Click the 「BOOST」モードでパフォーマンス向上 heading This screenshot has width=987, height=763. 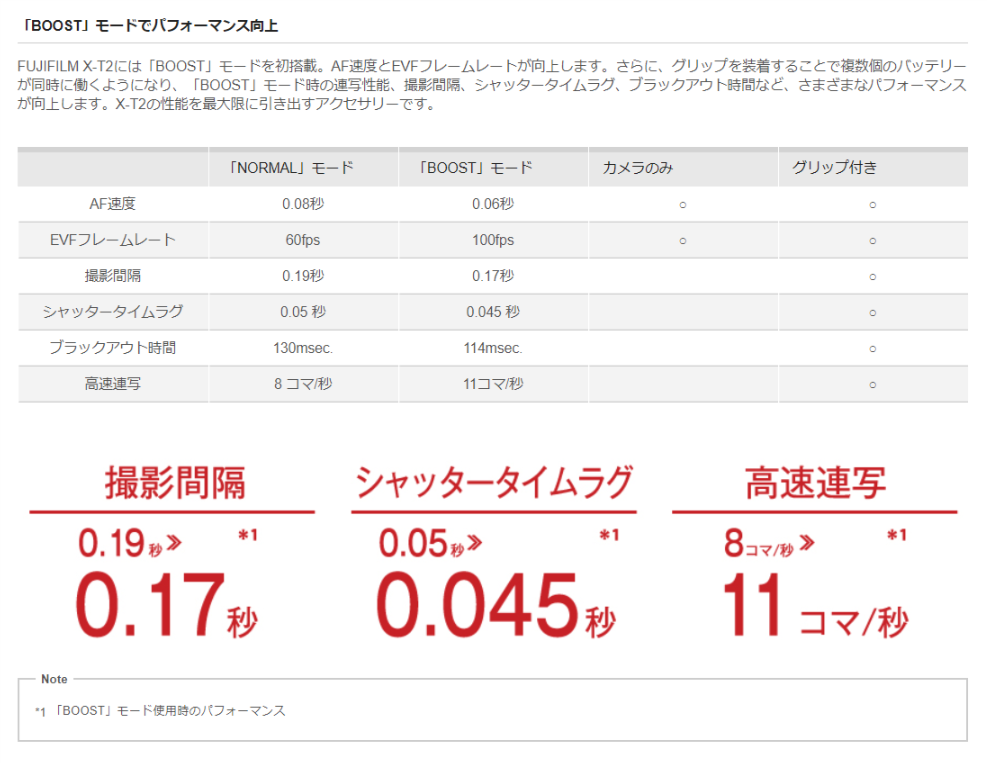pos(149,26)
